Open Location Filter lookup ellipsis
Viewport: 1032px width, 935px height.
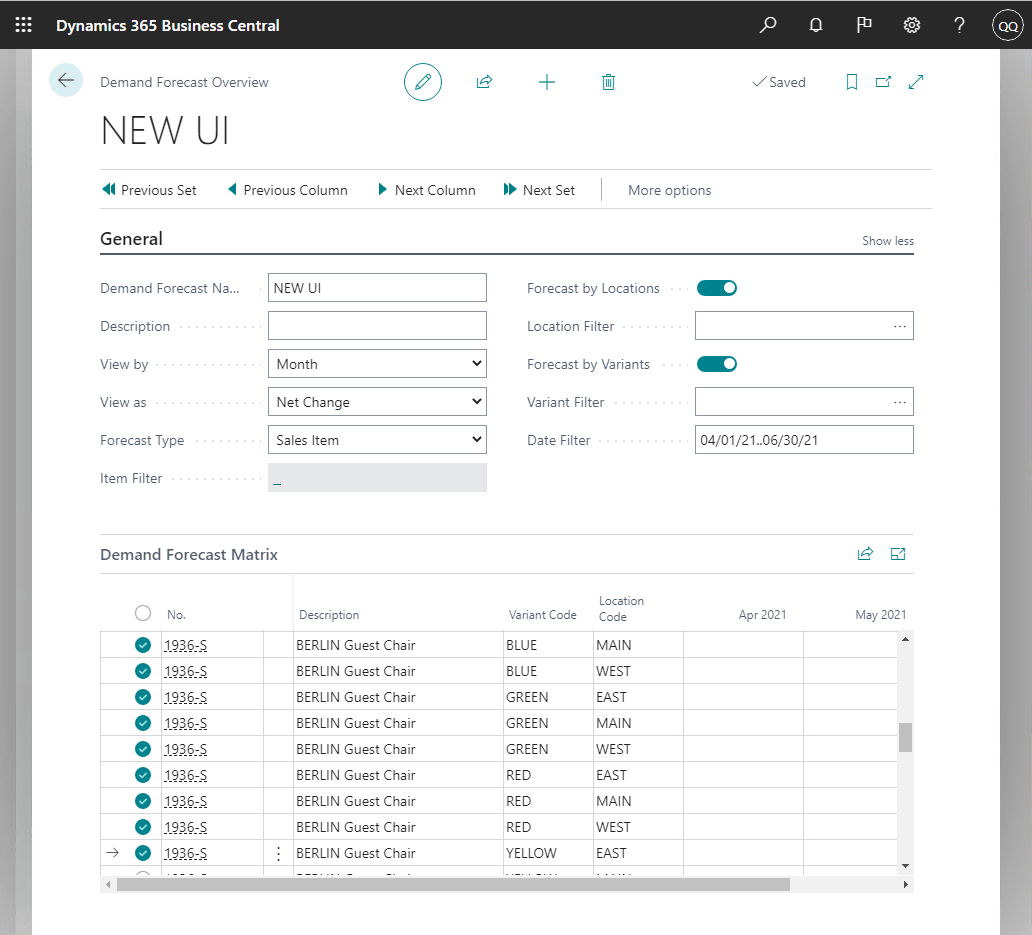(x=900, y=326)
